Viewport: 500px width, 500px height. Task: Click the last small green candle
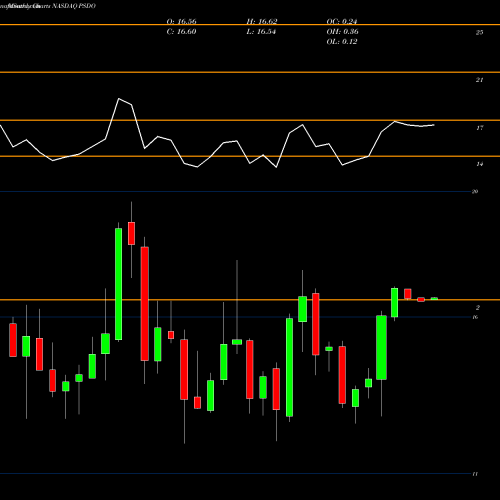pos(434,299)
